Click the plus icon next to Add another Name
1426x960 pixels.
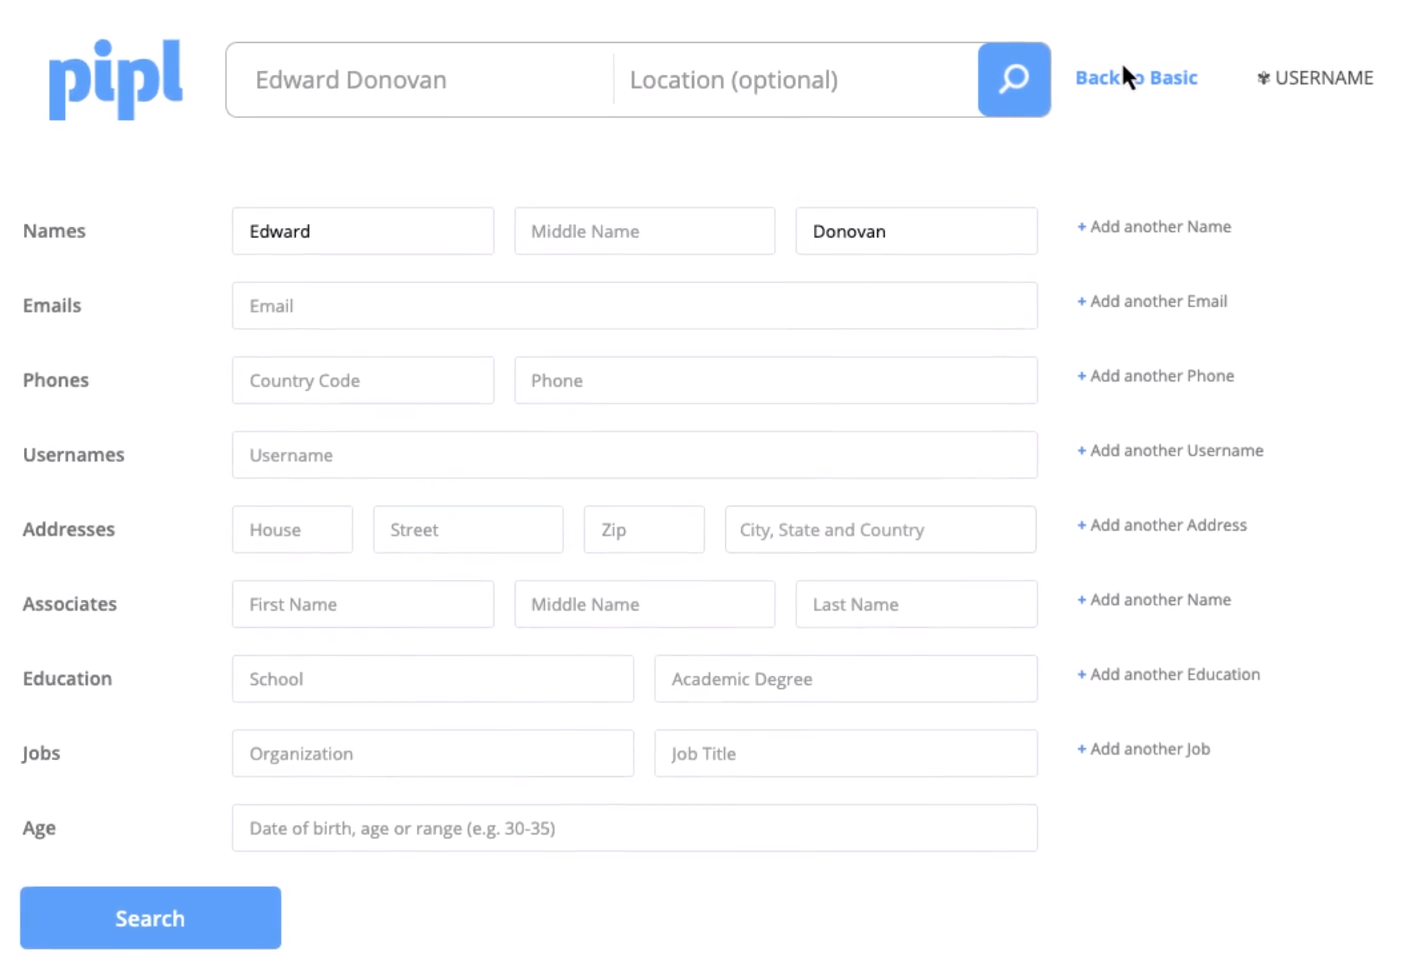[x=1082, y=227]
